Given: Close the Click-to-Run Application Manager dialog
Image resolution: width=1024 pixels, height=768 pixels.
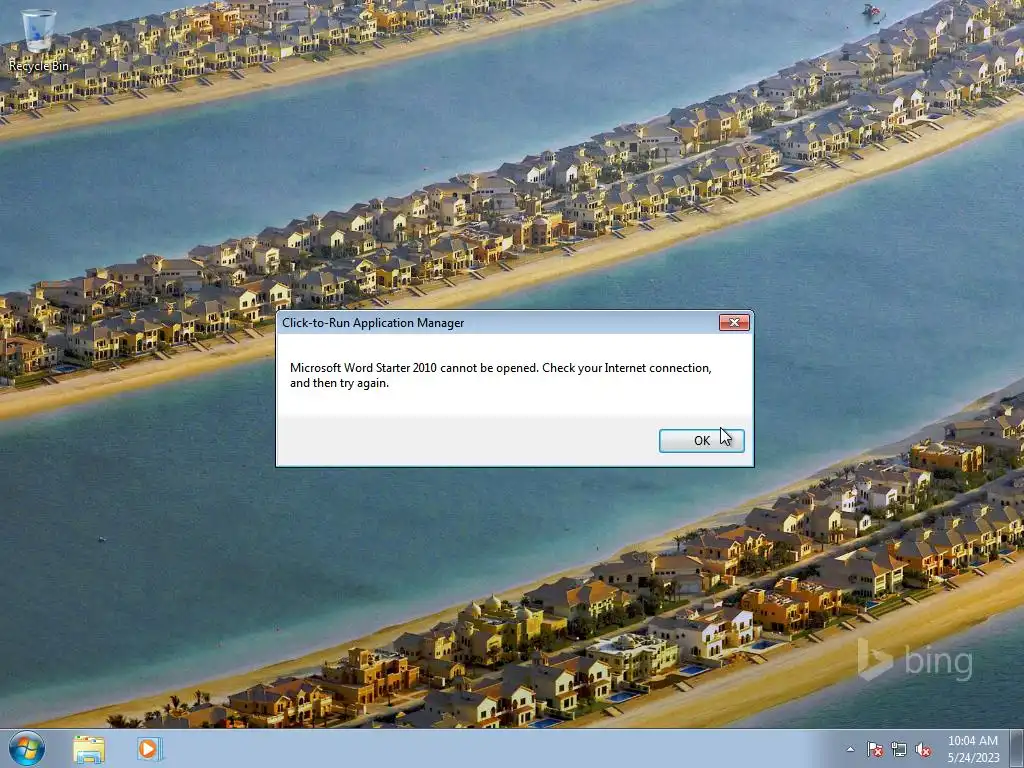Looking at the screenshot, I should point(734,323).
